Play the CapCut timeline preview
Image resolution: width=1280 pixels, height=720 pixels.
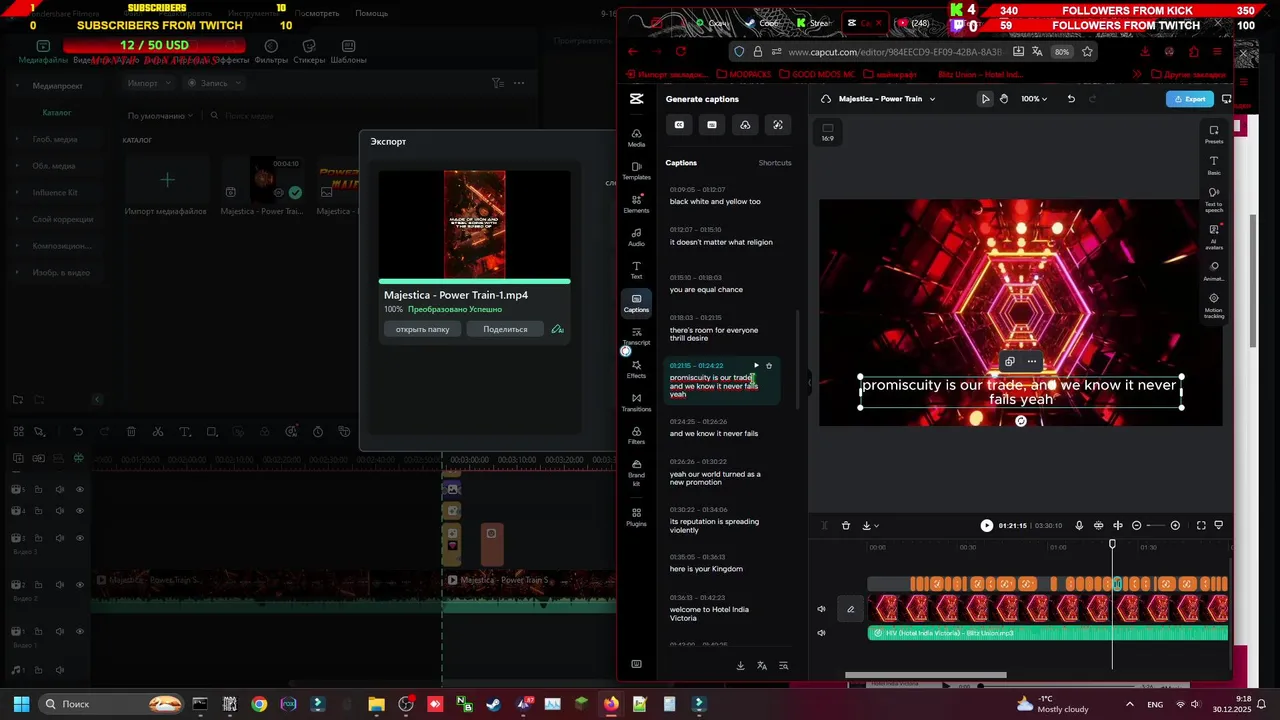point(987,526)
